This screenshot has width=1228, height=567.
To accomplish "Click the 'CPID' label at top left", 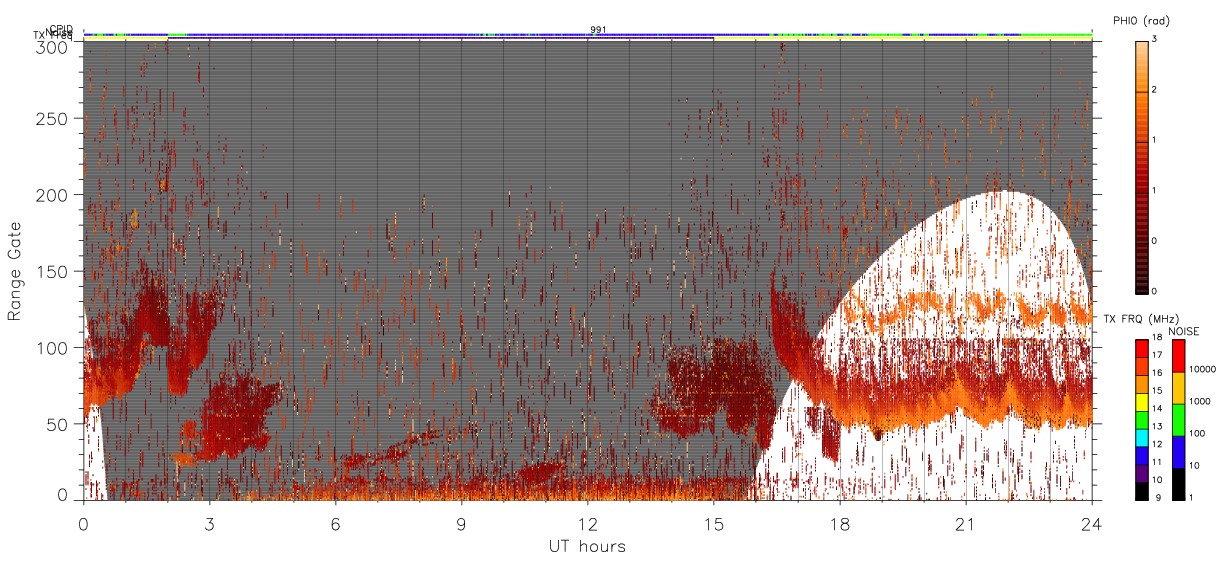I will point(62,29).
